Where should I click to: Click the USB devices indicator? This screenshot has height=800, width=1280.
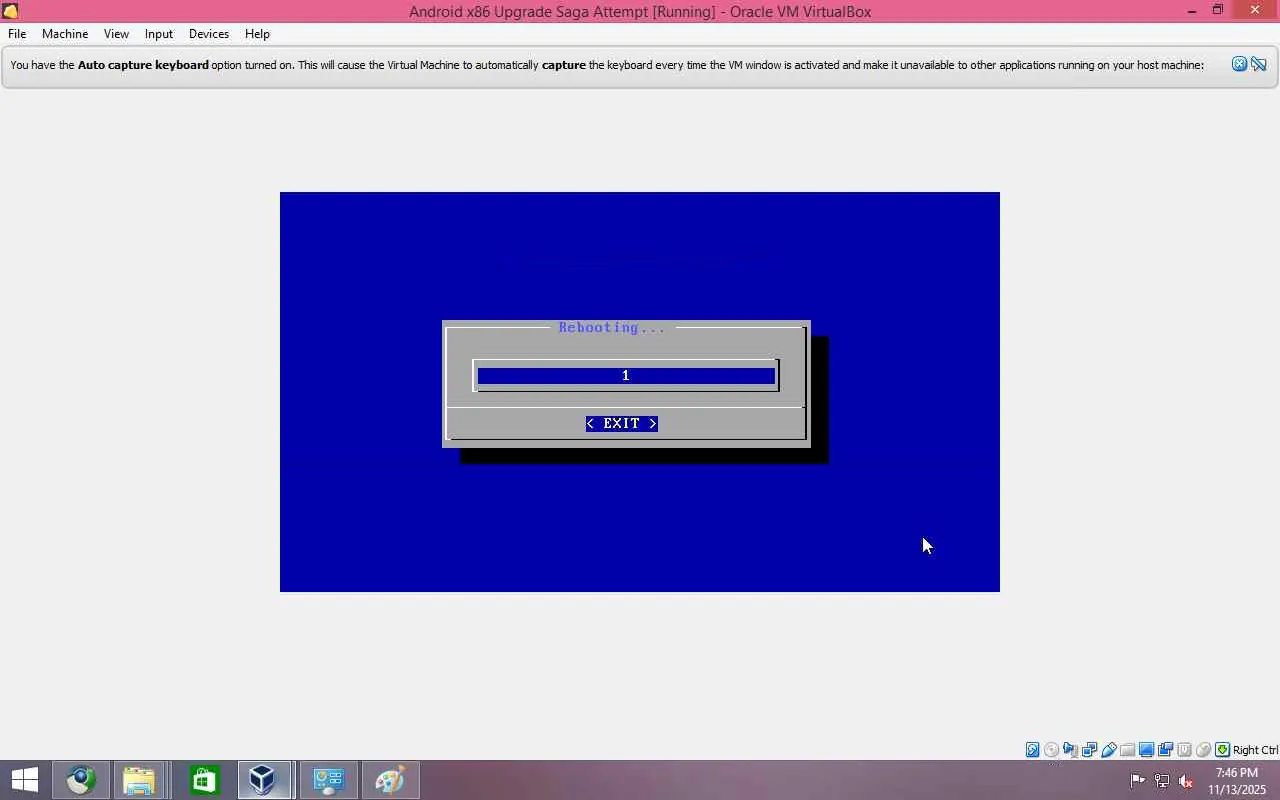click(x=1109, y=750)
